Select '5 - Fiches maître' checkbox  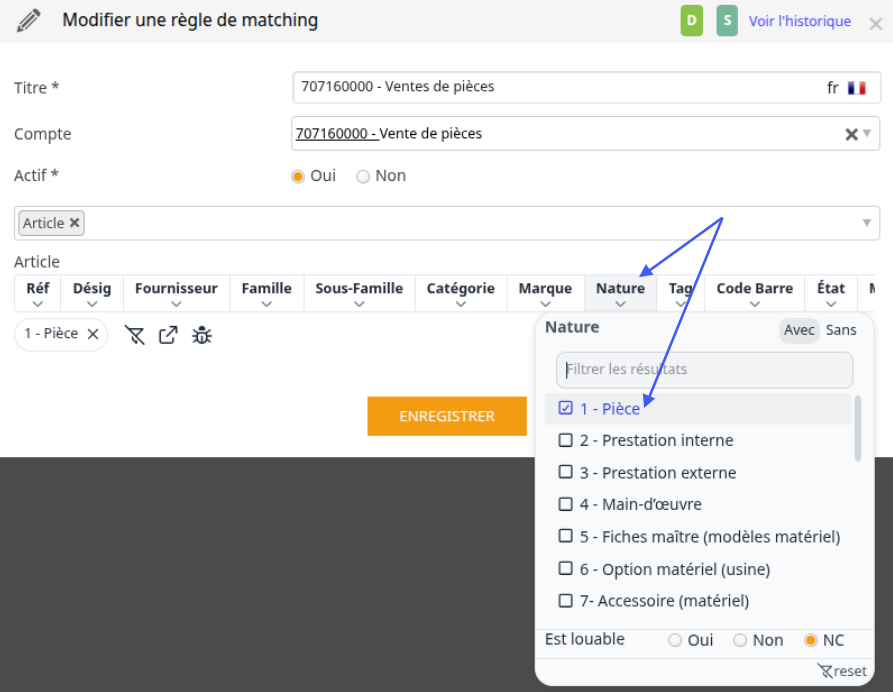click(565, 536)
